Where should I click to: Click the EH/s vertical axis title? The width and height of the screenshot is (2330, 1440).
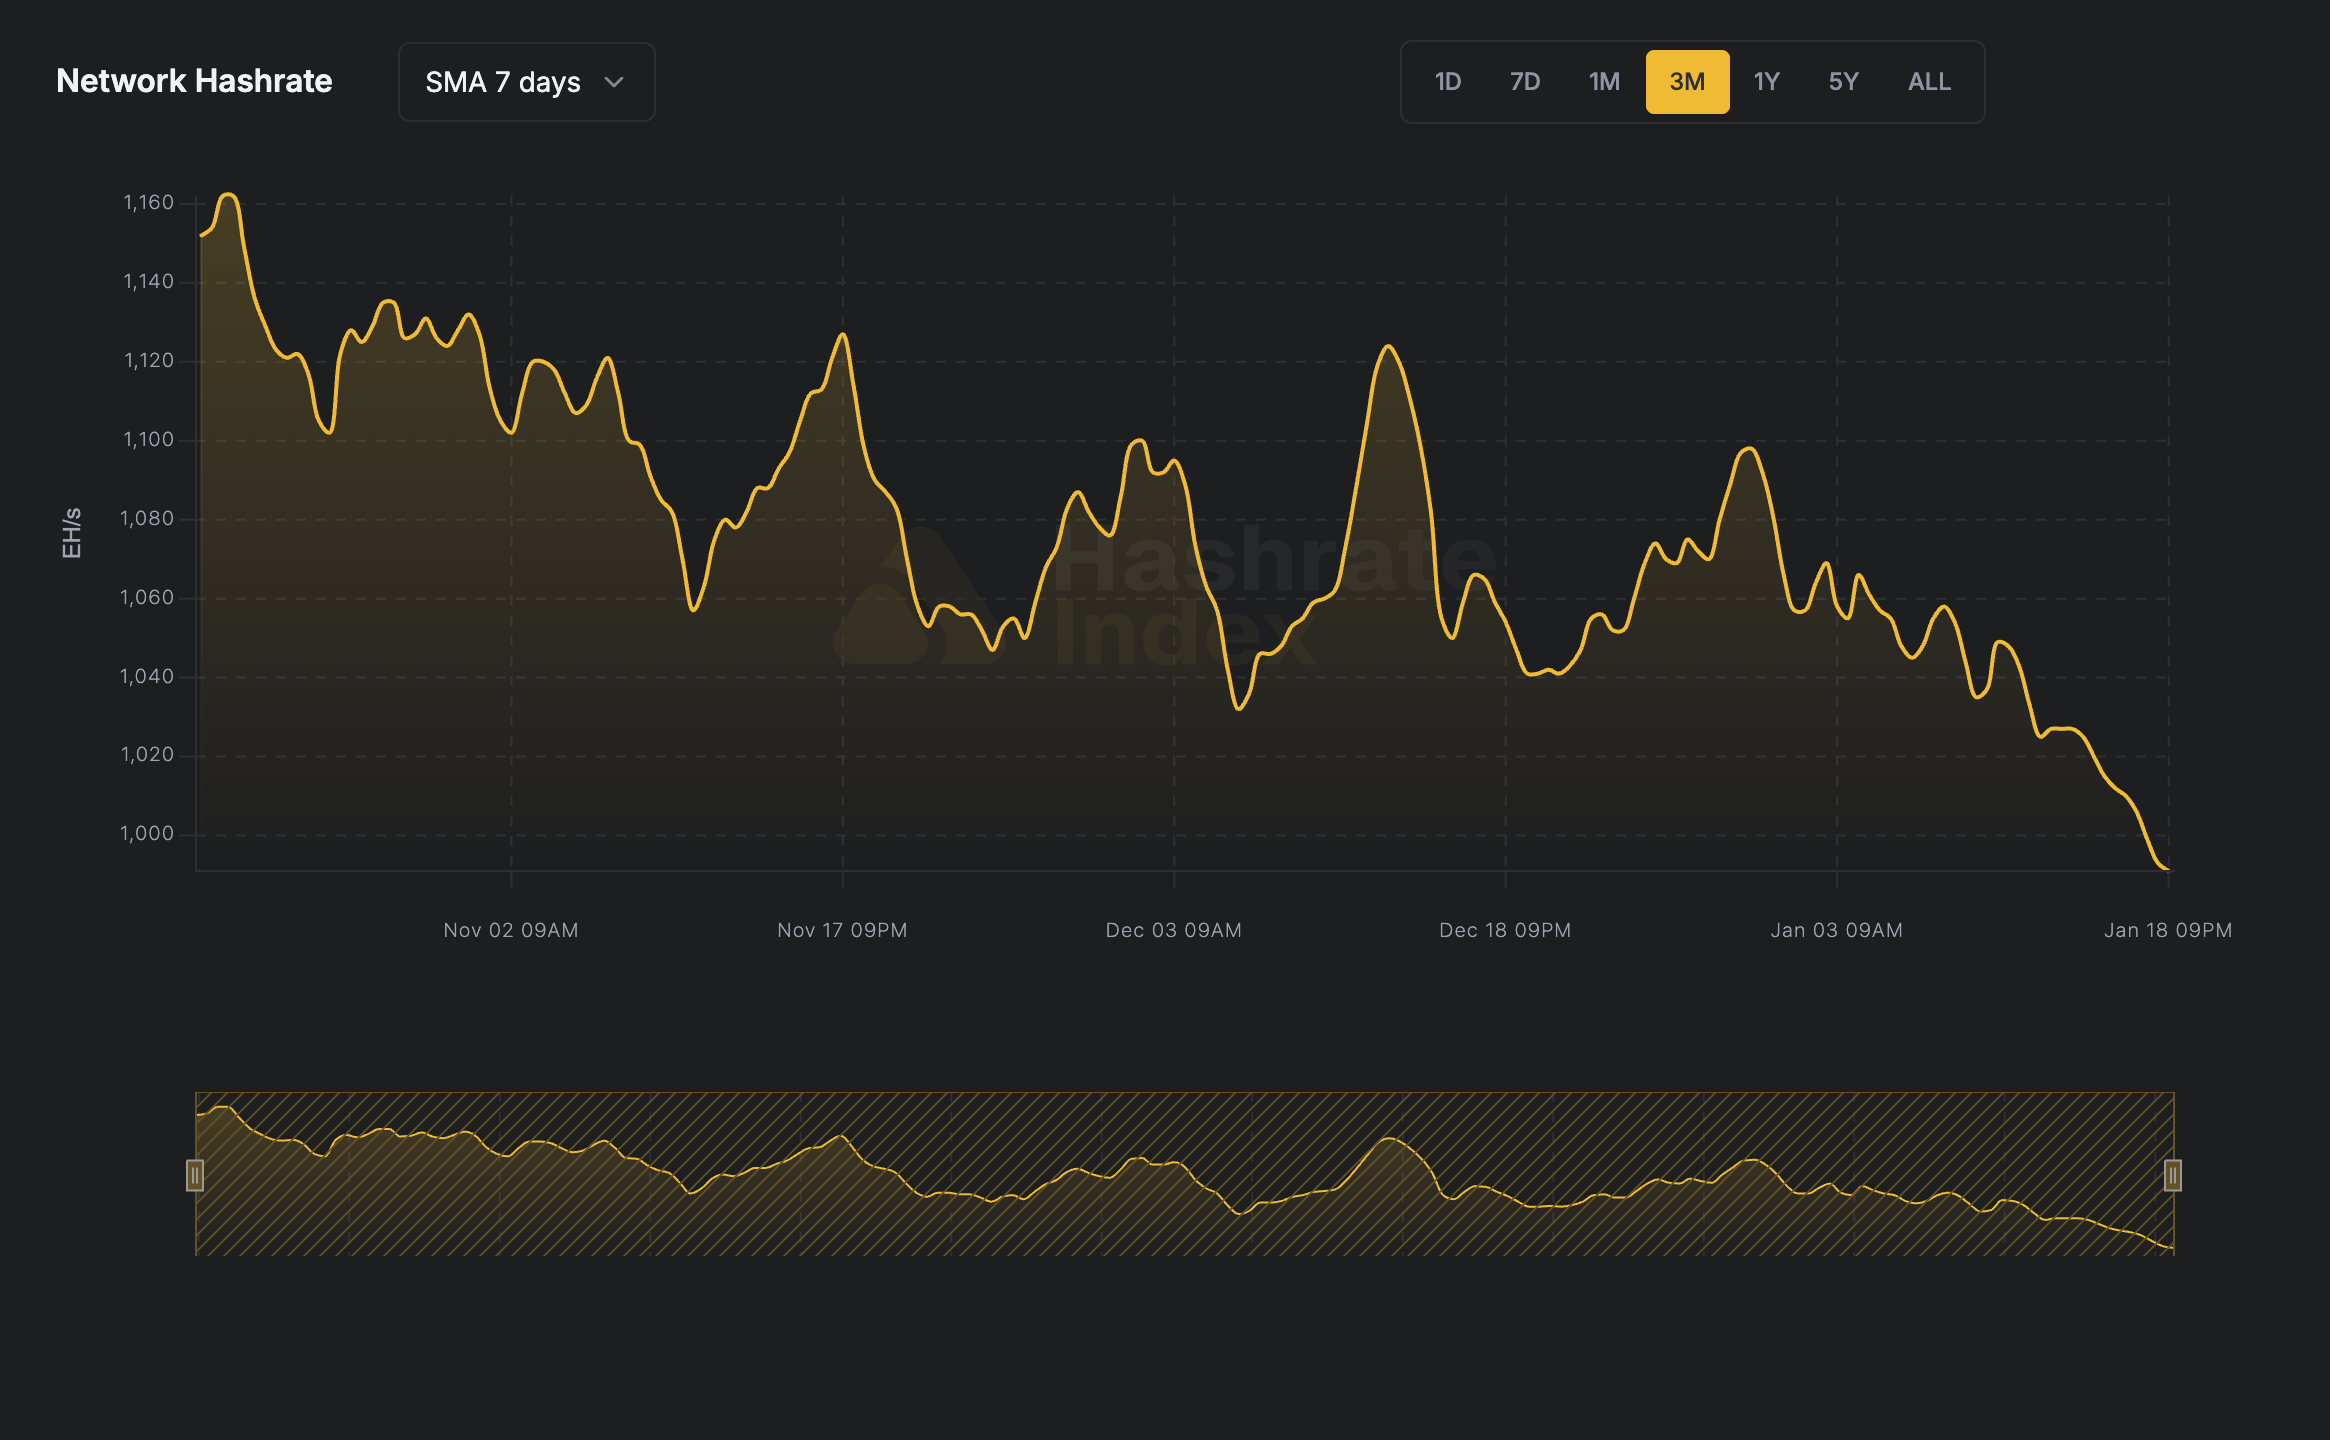(71, 532)
